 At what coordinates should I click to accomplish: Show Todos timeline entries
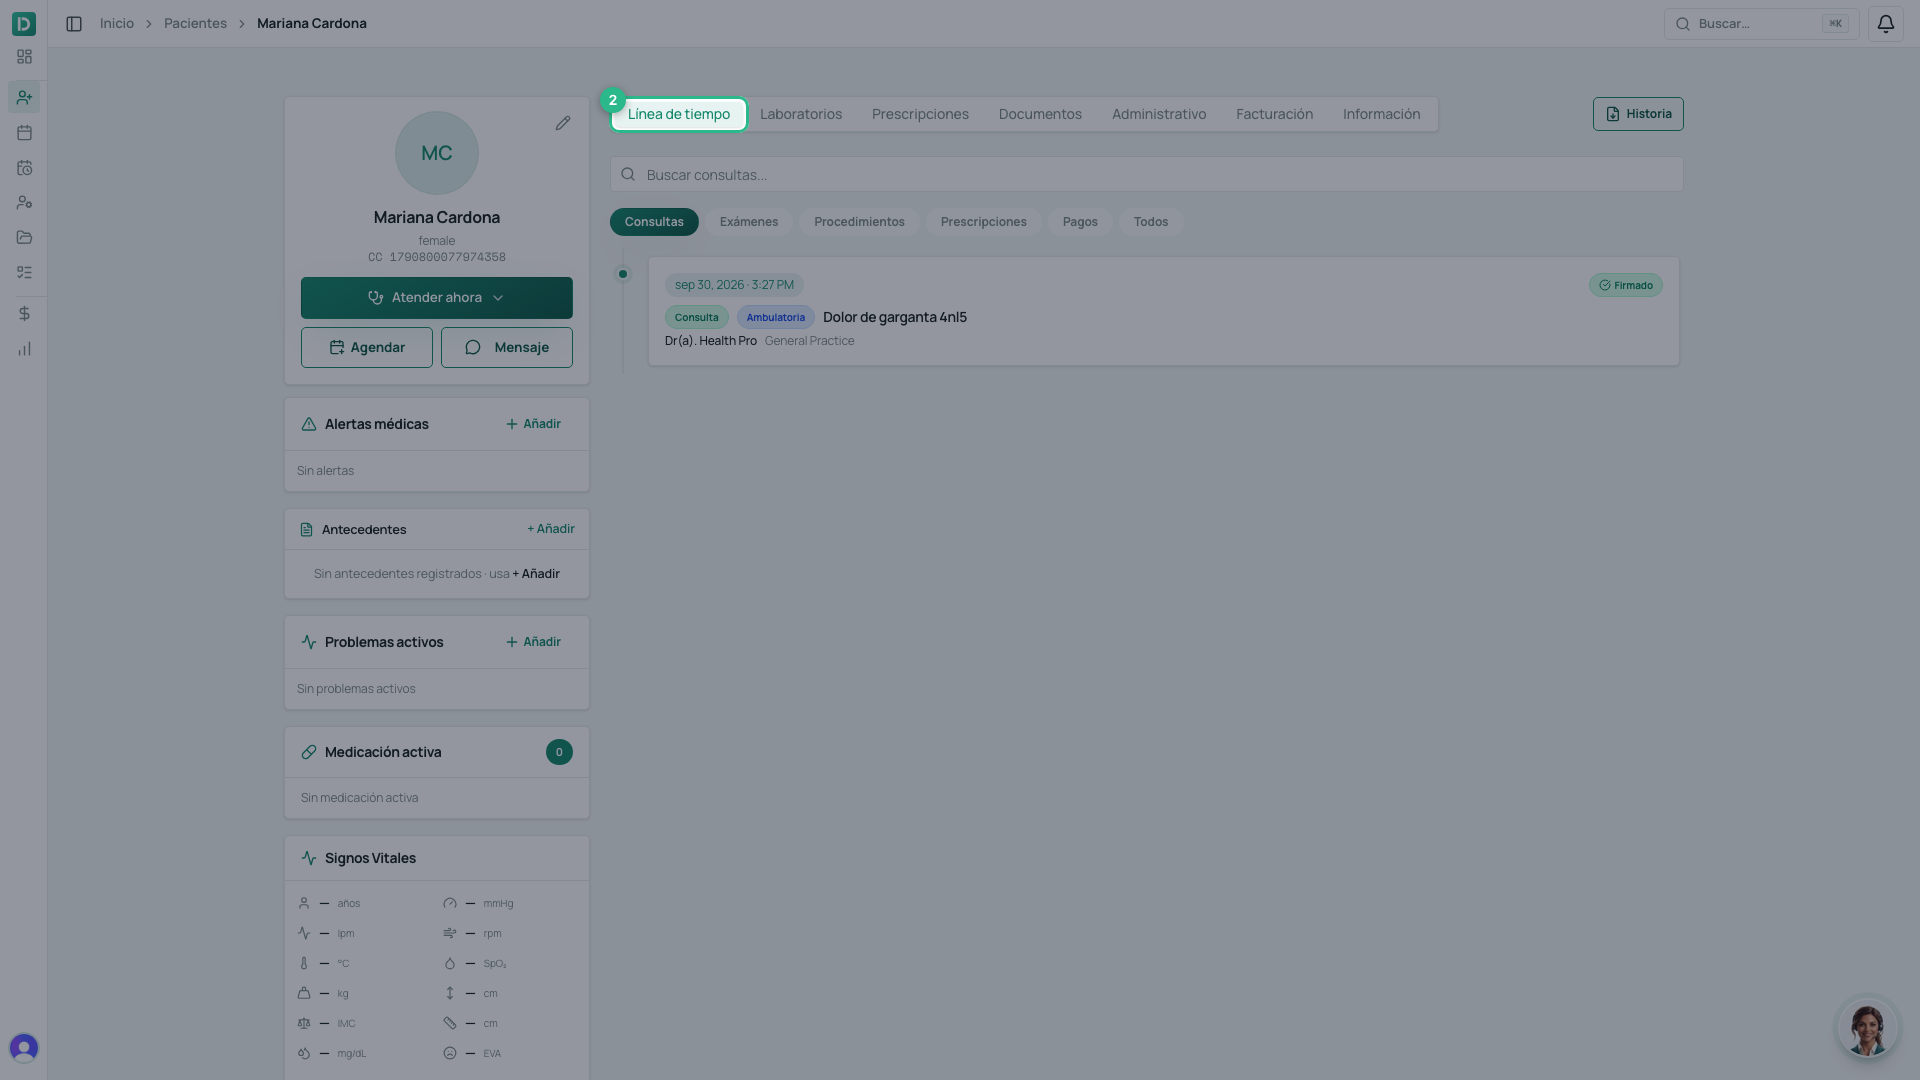(1151, 222)
